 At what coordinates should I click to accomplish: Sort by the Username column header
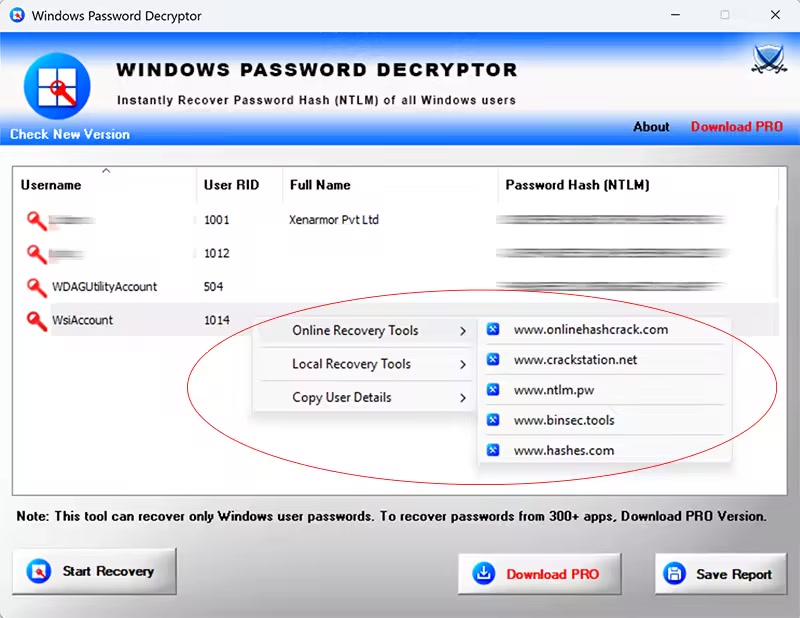pos(51,185)
